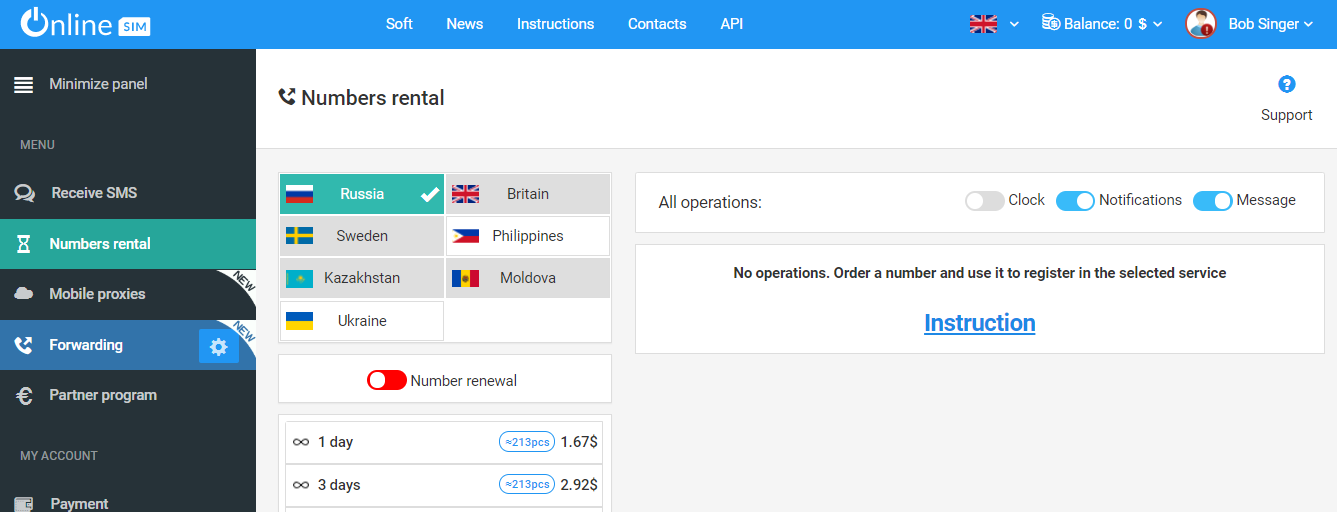
Task: Open the News menu item
Action: (x=465, y=24)
